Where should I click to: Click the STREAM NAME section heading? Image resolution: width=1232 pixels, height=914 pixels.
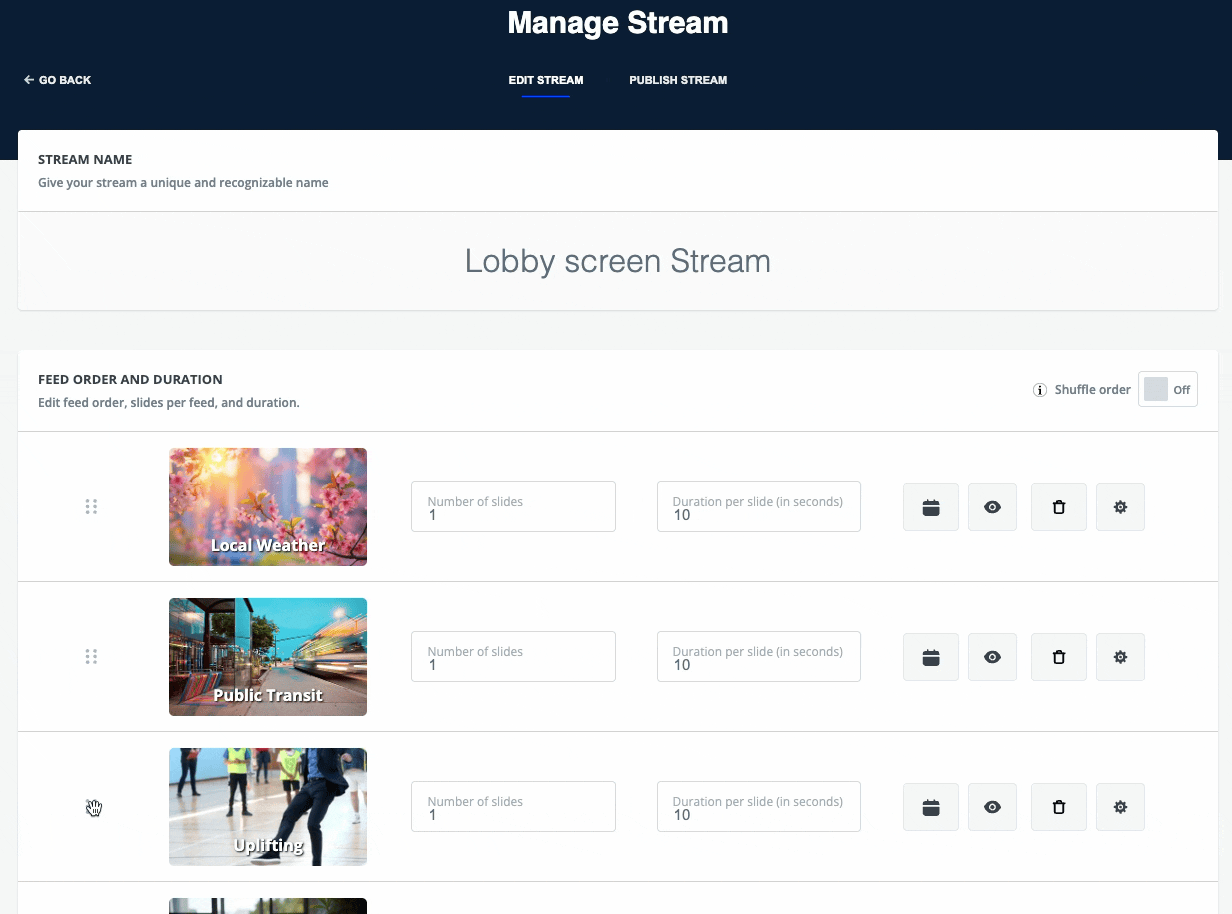coord(85,159)
